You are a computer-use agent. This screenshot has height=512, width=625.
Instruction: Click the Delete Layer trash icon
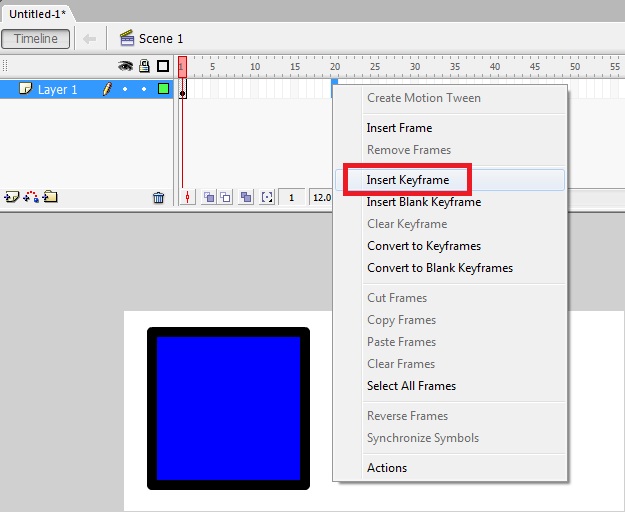click(x=158, y=197)
